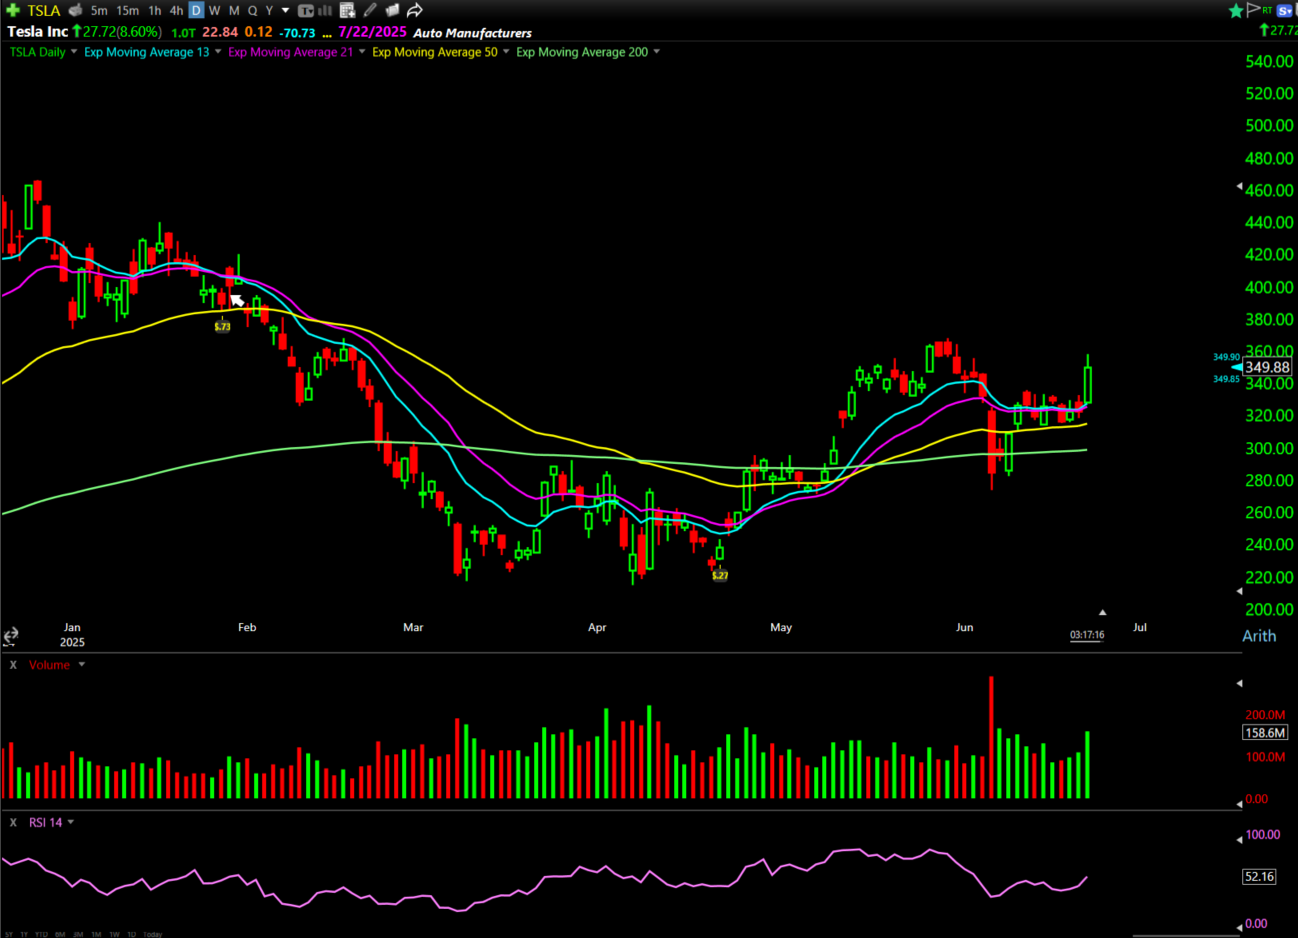The width and height of the screenshot is (1298, 938).
Task: Open dropdown arrow for Exp Moving Average 200
Action: point(657,52)
